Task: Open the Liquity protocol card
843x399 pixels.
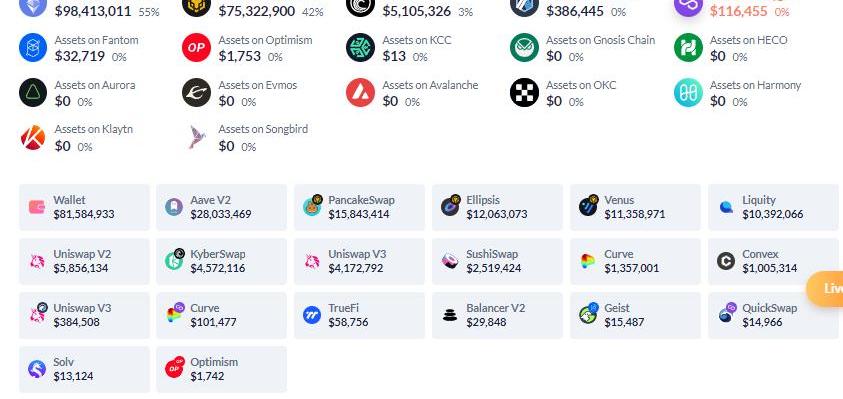Action: tap(773, 207)
